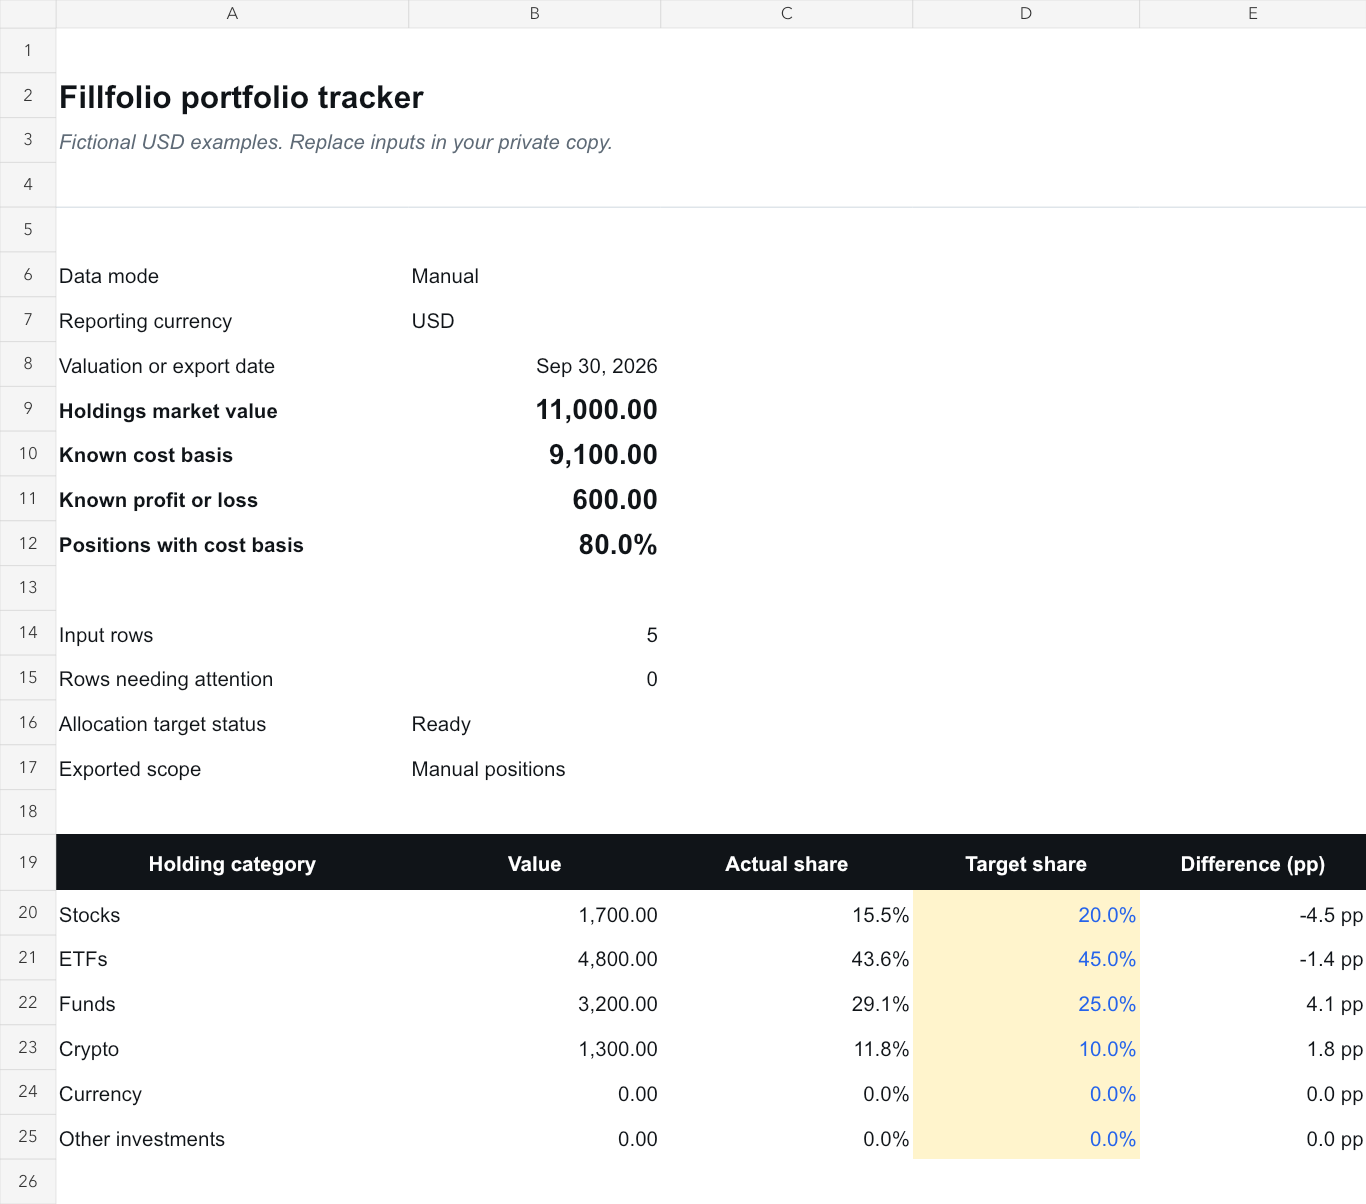Select column E header
This screenshot has height=1204, width=1366.
point(1253,14)
